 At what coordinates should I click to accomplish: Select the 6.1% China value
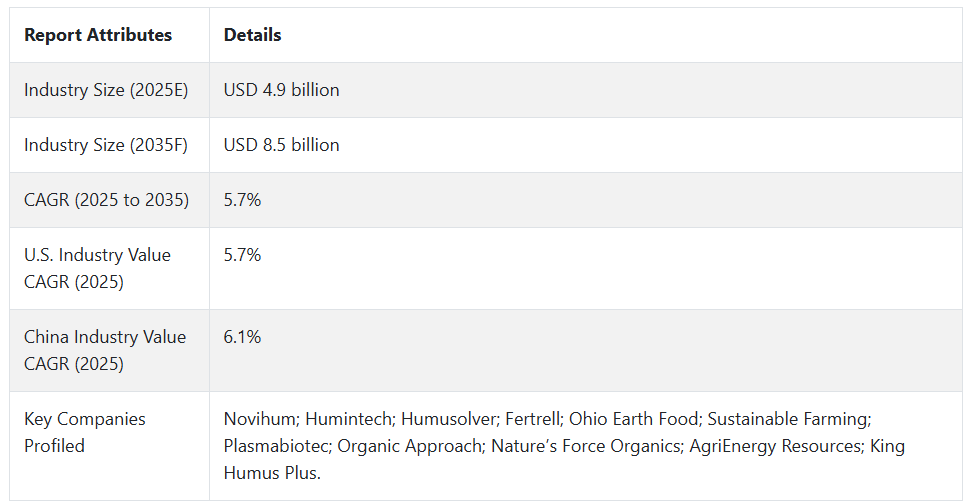242,337
